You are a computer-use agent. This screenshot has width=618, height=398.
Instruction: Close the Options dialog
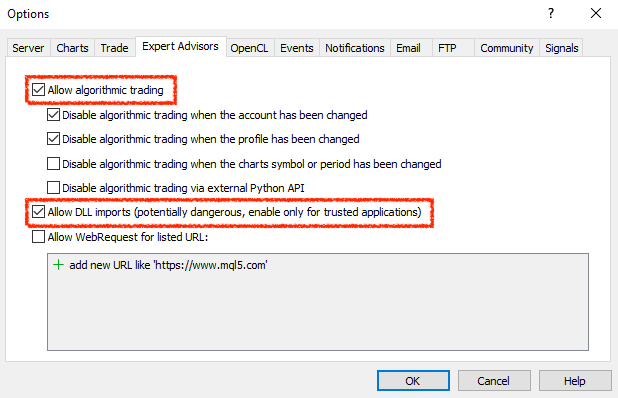pyautogui.click(x=596, y=13)
